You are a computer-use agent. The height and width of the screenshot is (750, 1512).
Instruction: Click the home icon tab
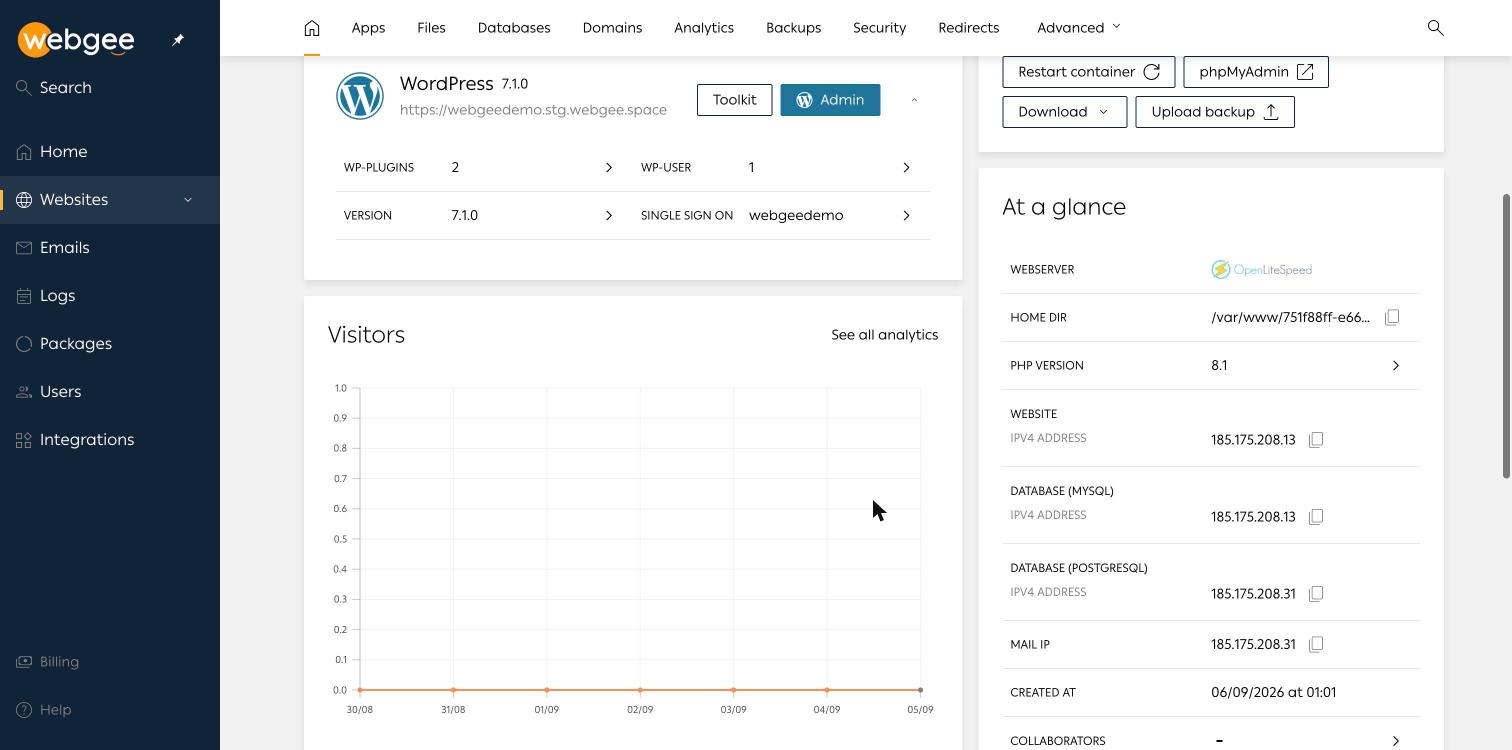coord(312,28)
